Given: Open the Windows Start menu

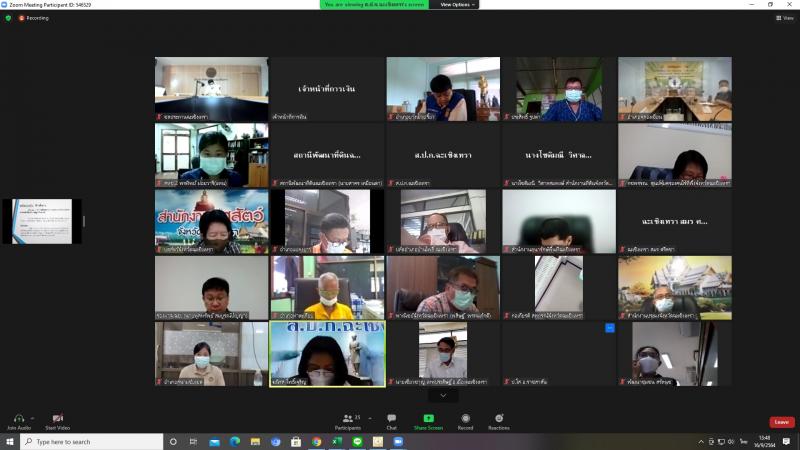Looking at the screenshot, I should tap(10, 441).
